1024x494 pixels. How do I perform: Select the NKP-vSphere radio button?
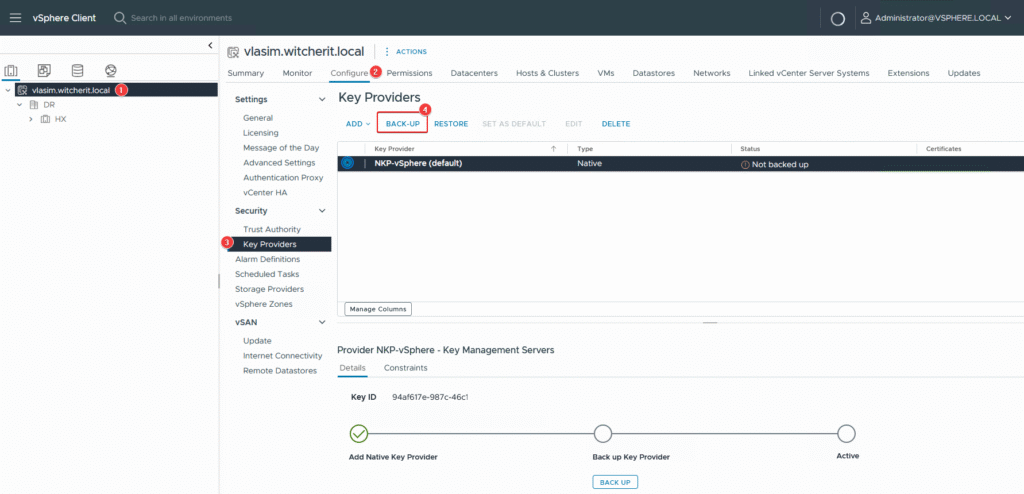pos(347,164)
